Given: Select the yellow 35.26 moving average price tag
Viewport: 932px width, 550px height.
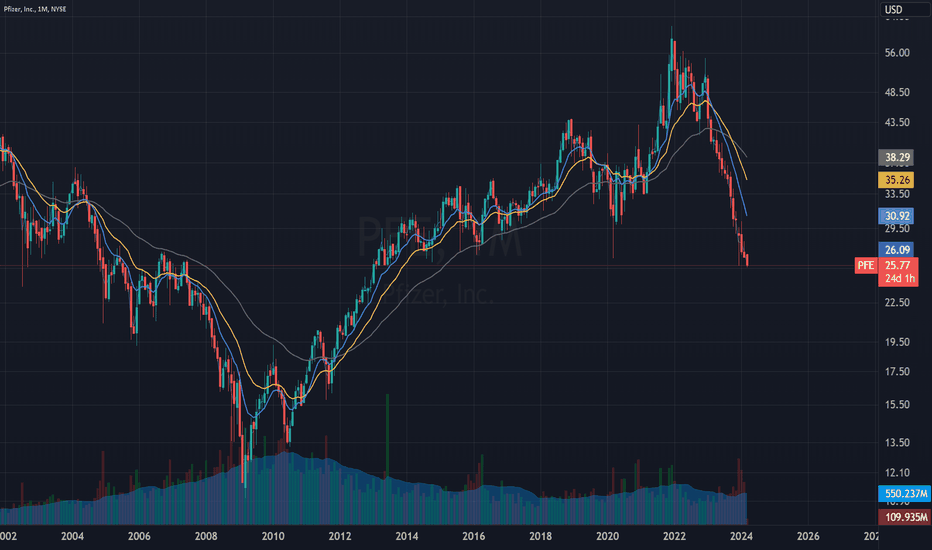Looking at the screenshot, I should [x=896, y=180].
